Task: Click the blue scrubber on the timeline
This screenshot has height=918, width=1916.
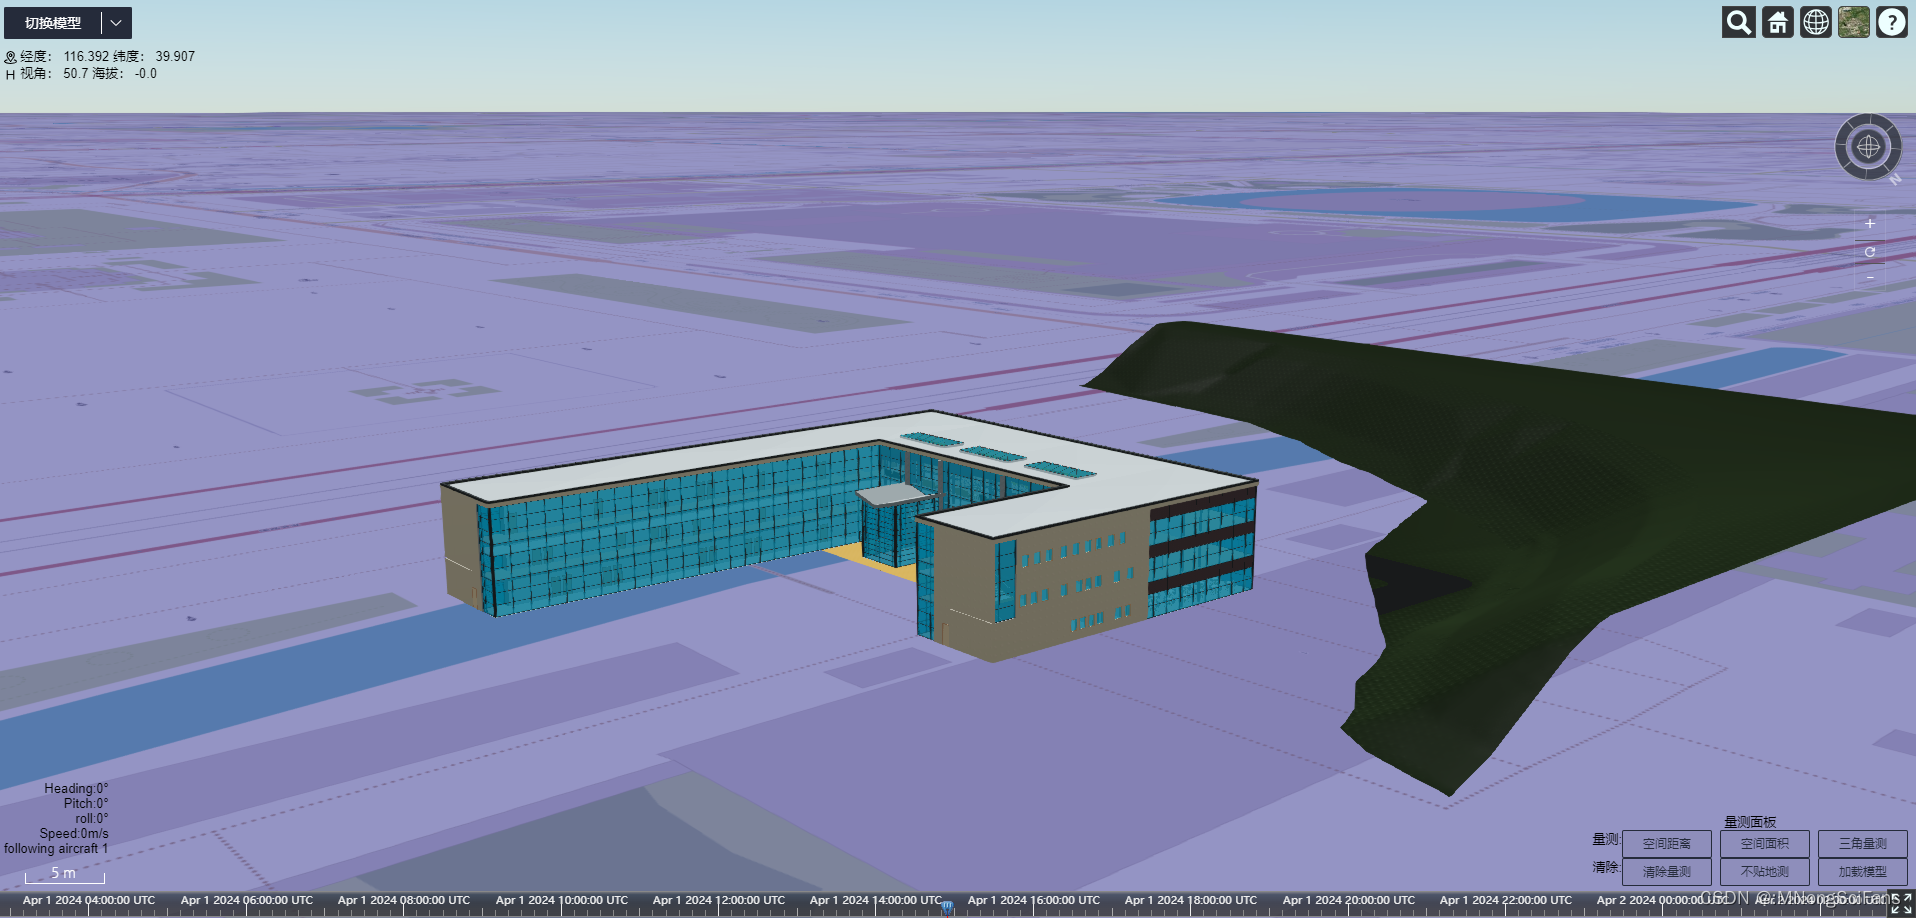Action: [947, 905]
